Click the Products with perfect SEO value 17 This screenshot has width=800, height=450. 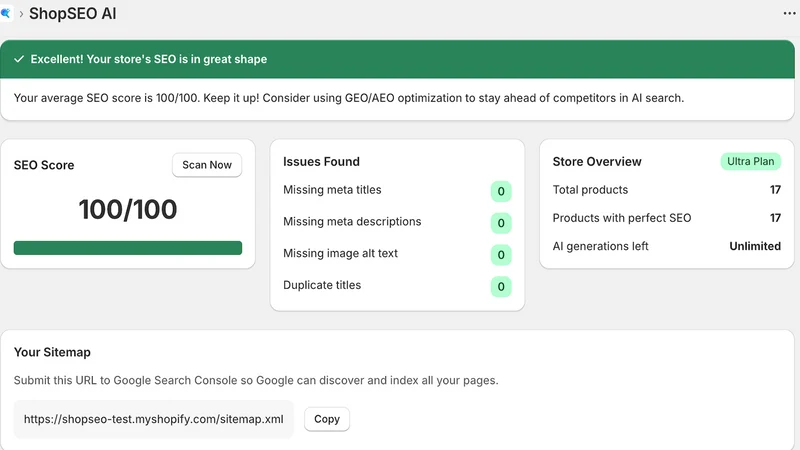pos(775,218)
